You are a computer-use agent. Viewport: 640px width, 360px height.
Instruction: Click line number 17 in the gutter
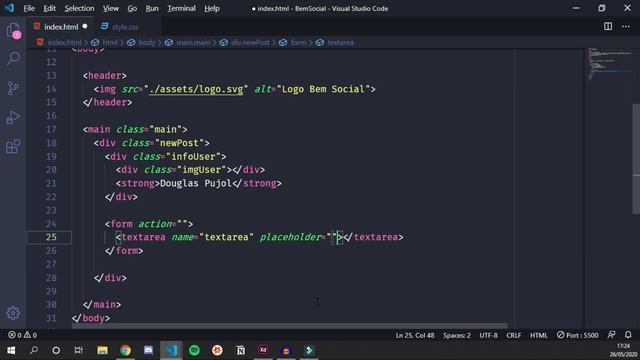tap(51, 129)
